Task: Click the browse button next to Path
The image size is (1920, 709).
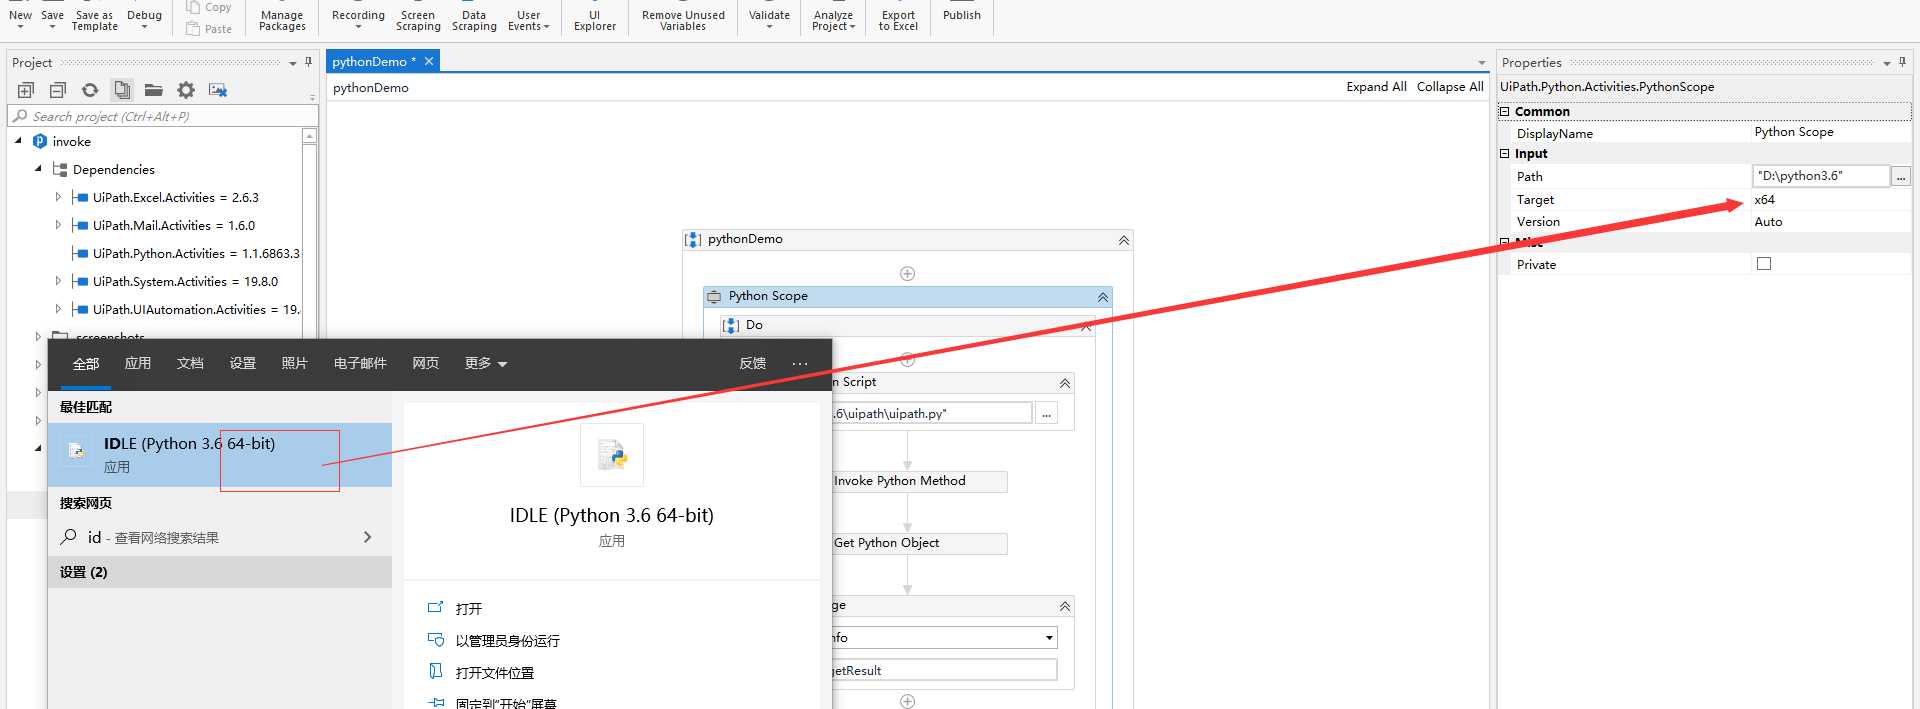Action: pyautogui.click(x=1901, y=176)
